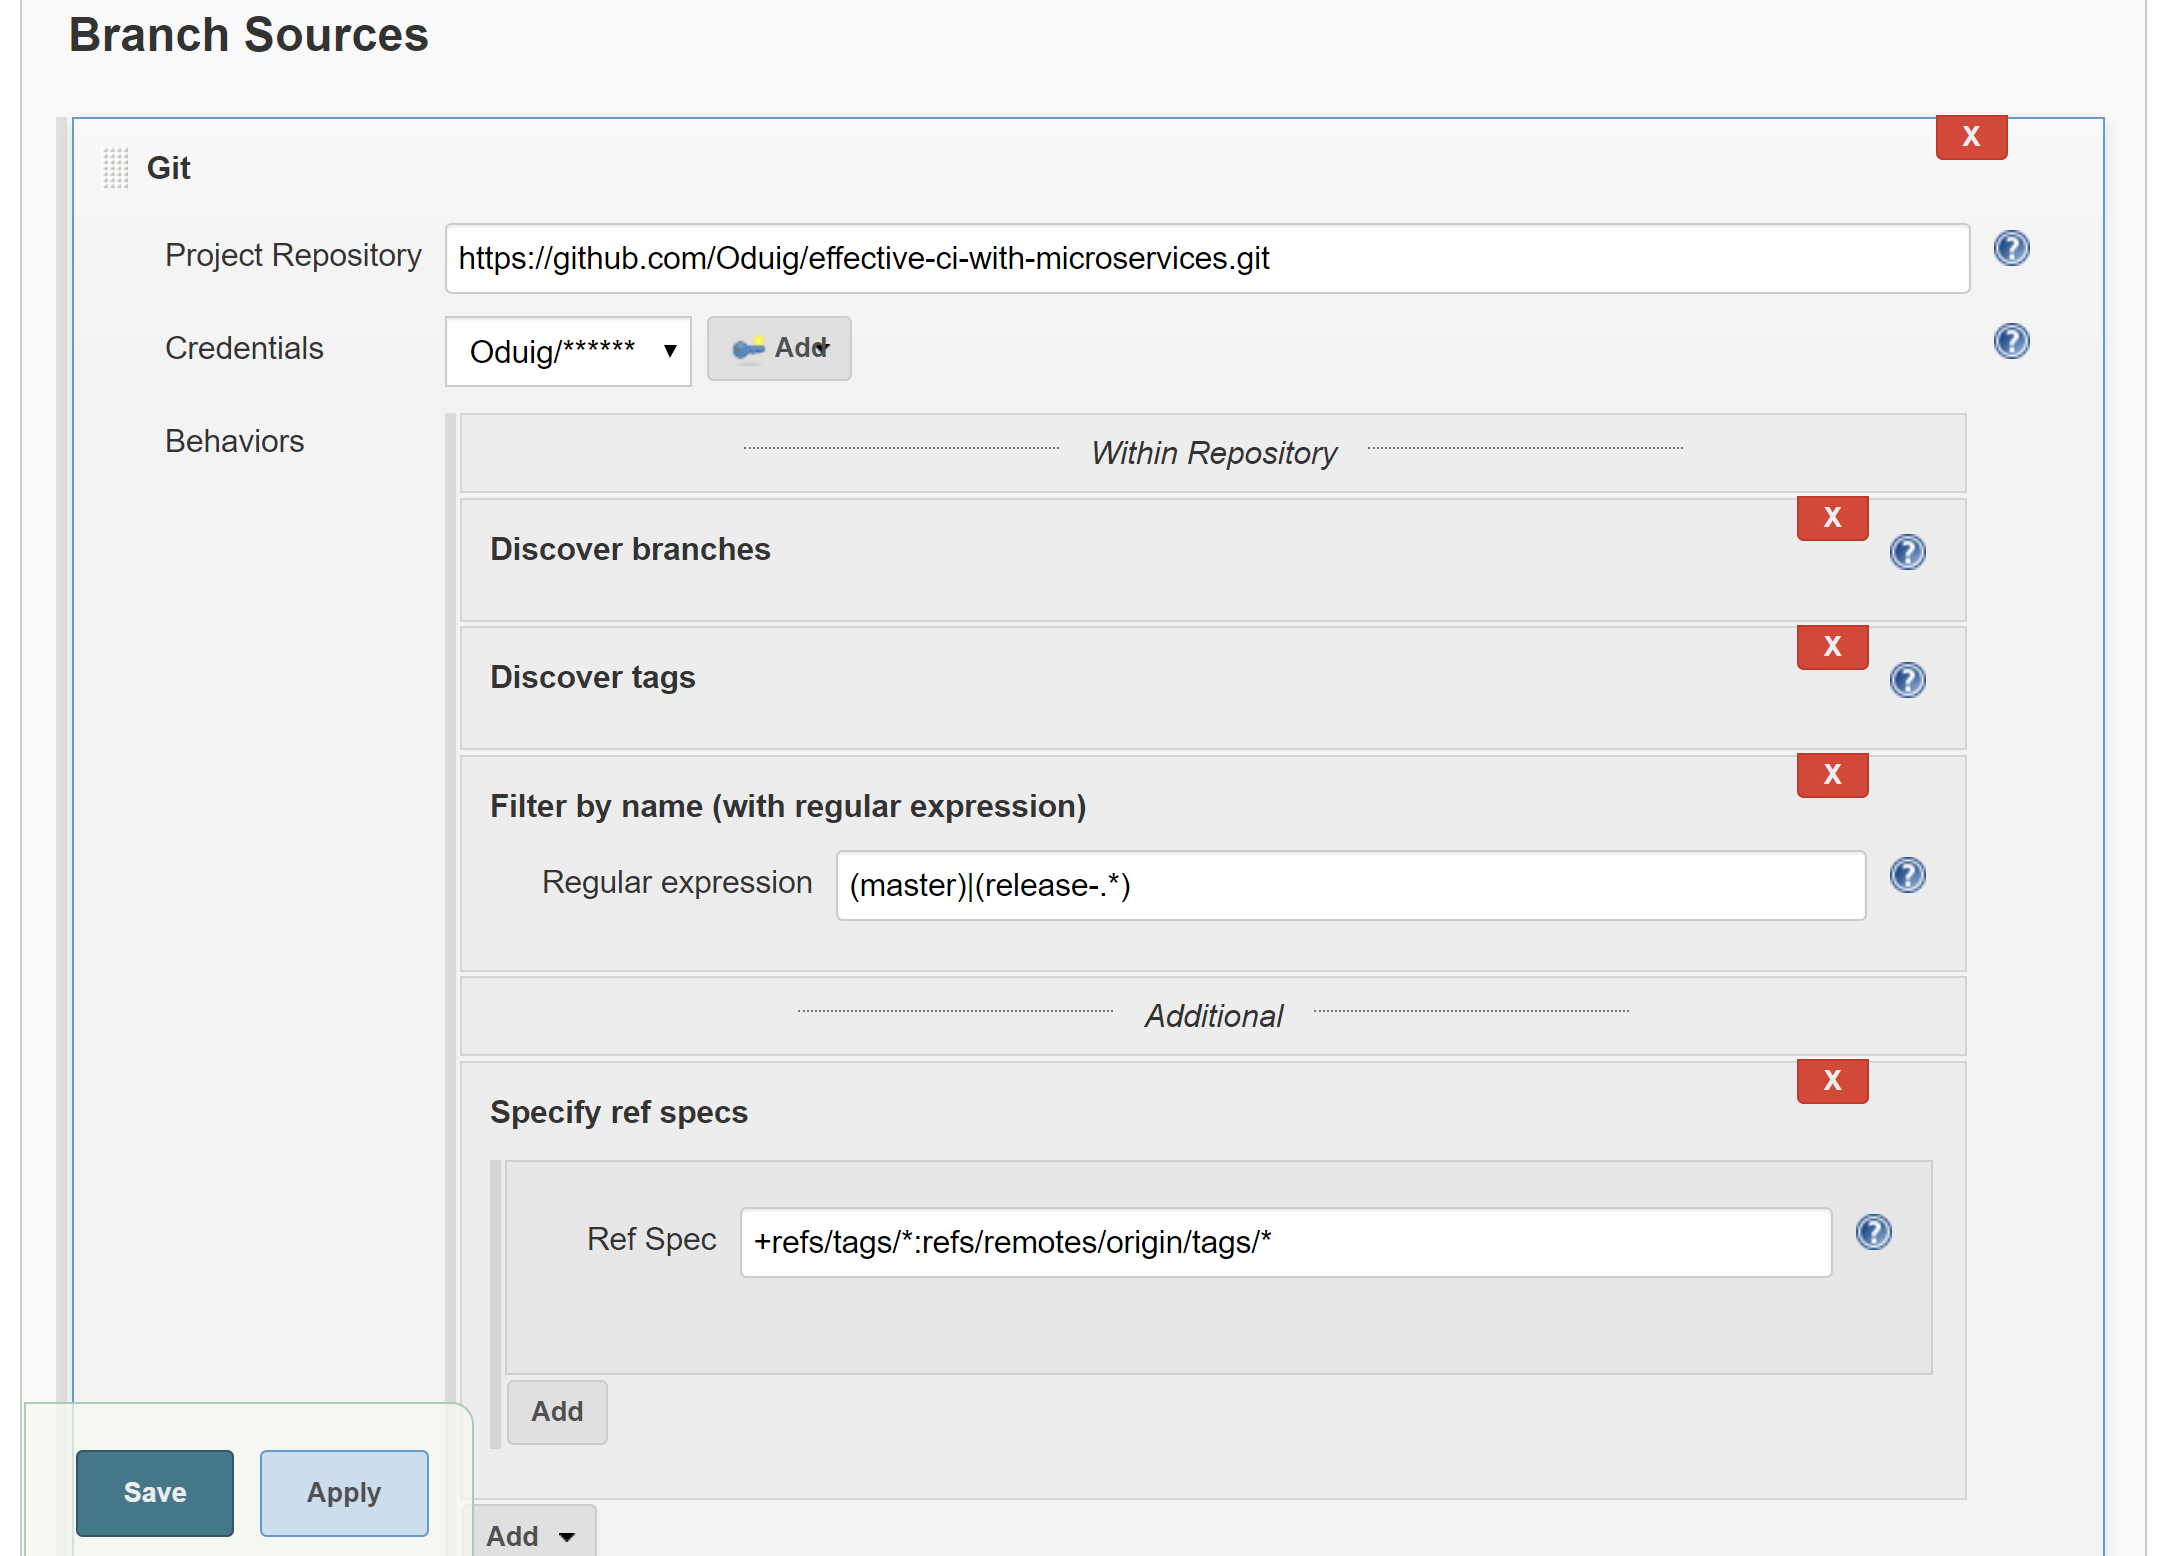
Task: Open help for Project Repository field
Action: [2011, 249]
